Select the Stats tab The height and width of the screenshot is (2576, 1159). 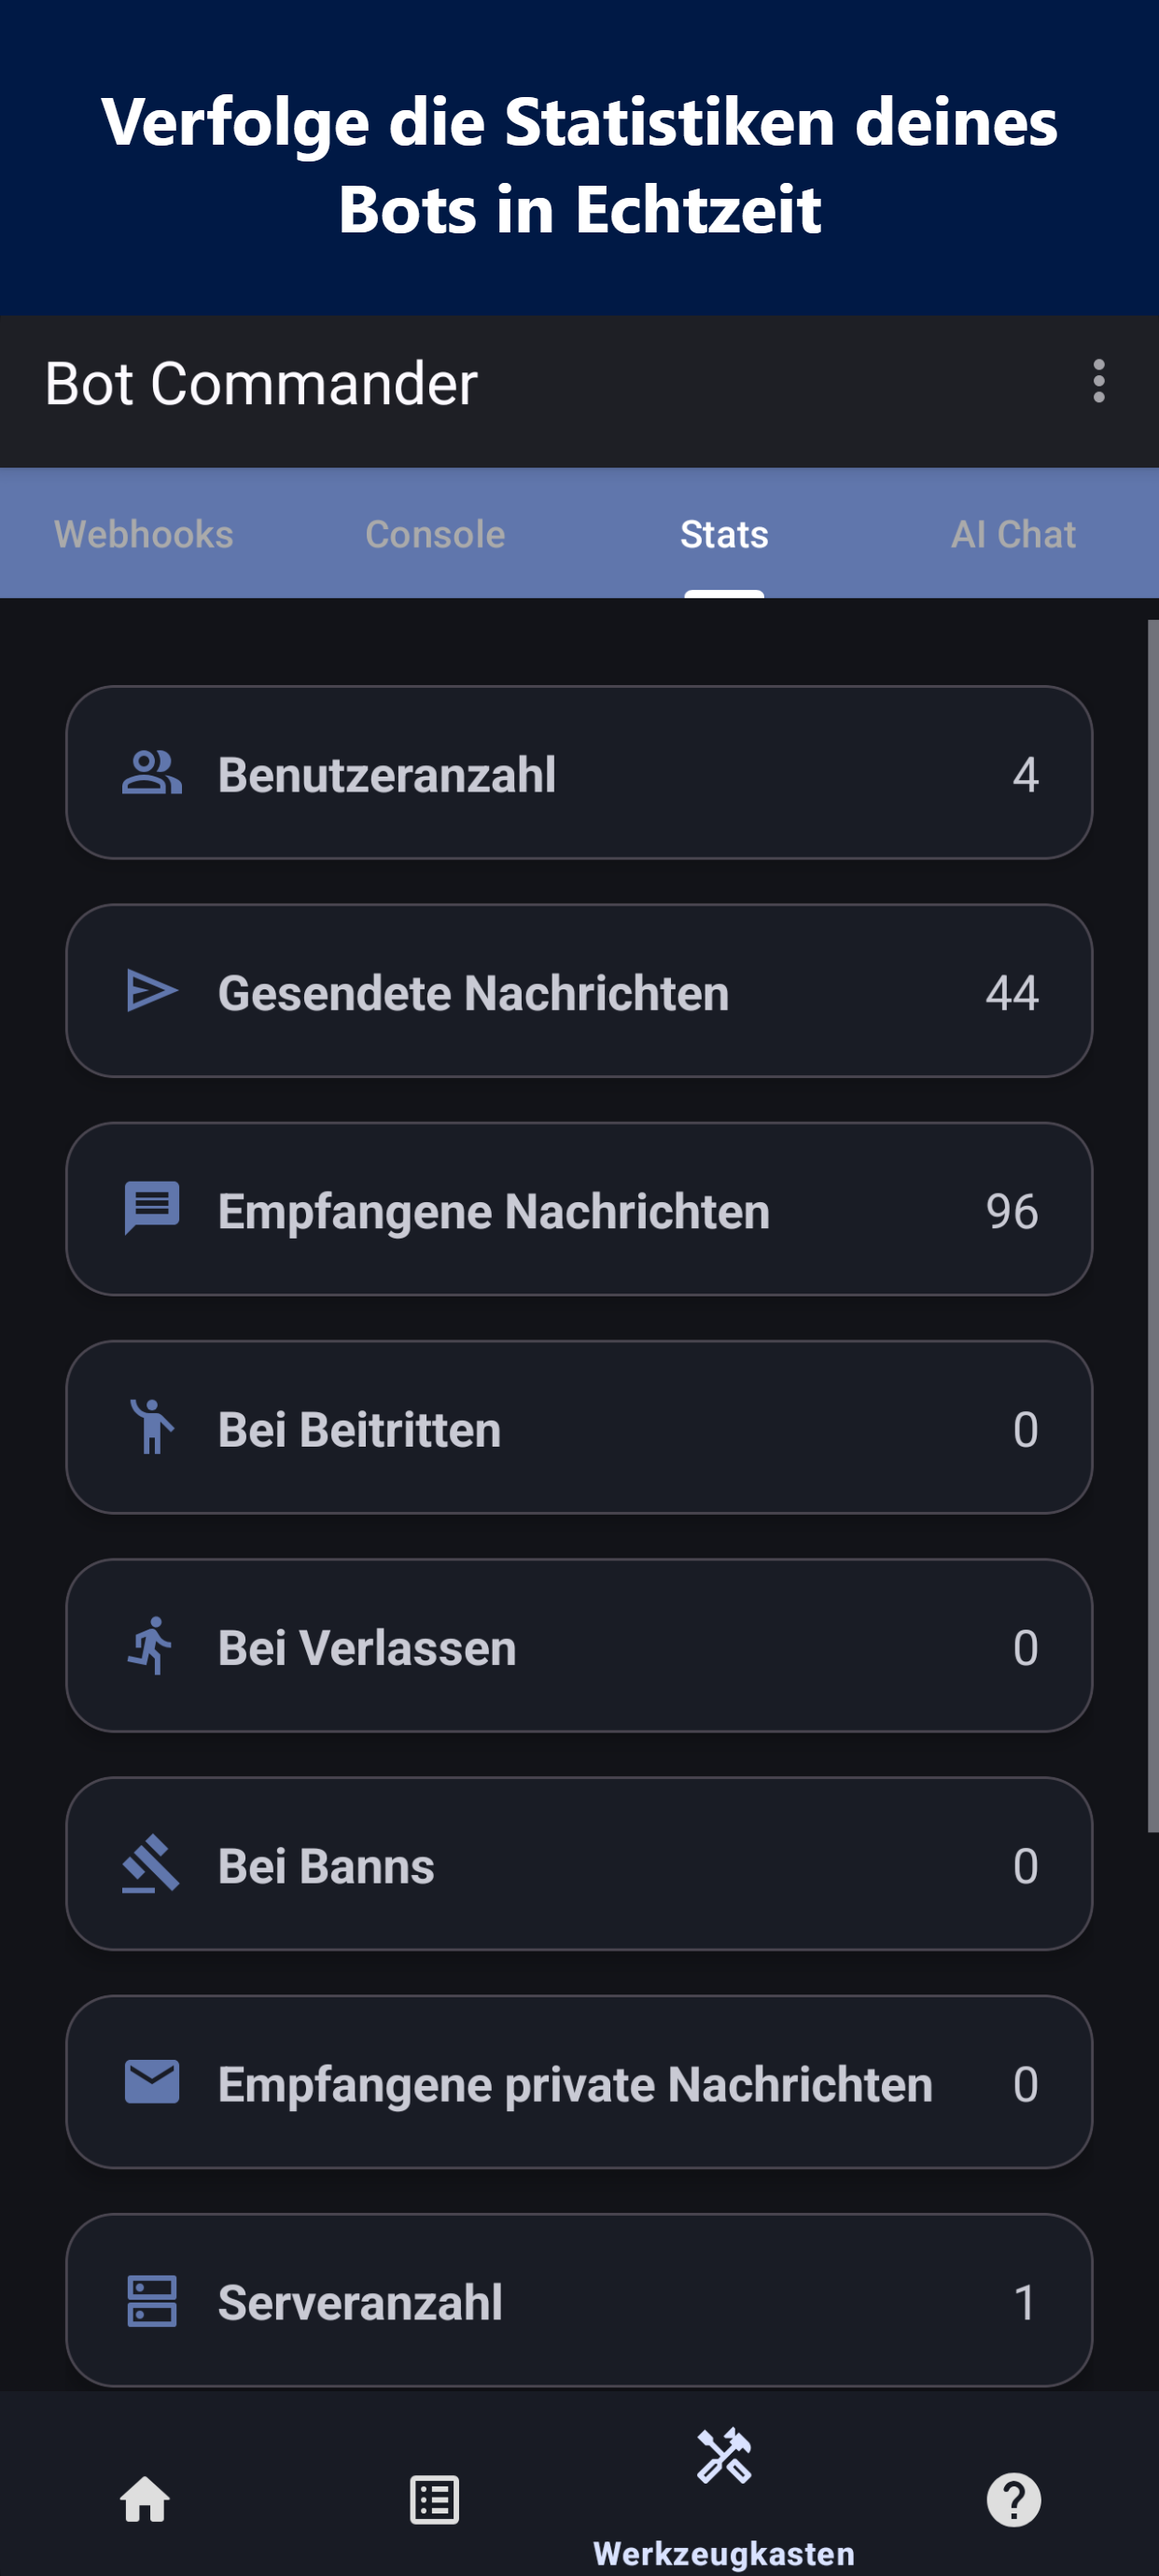(x=724, y=534)
